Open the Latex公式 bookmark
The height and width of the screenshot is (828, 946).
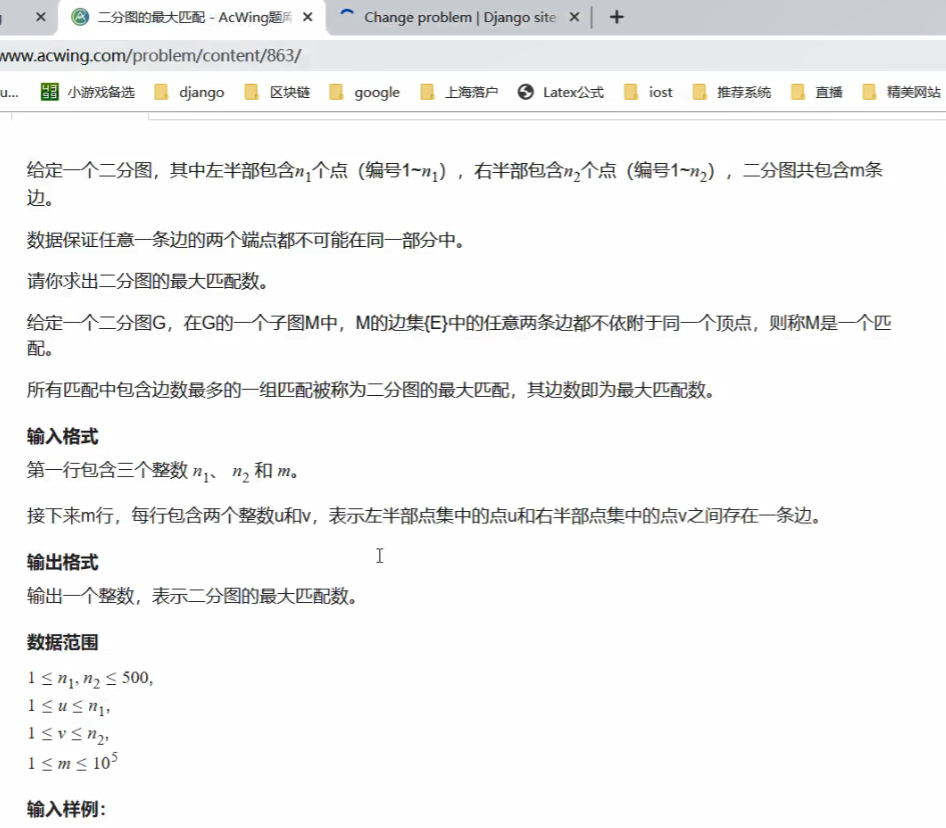pos(561,92)
